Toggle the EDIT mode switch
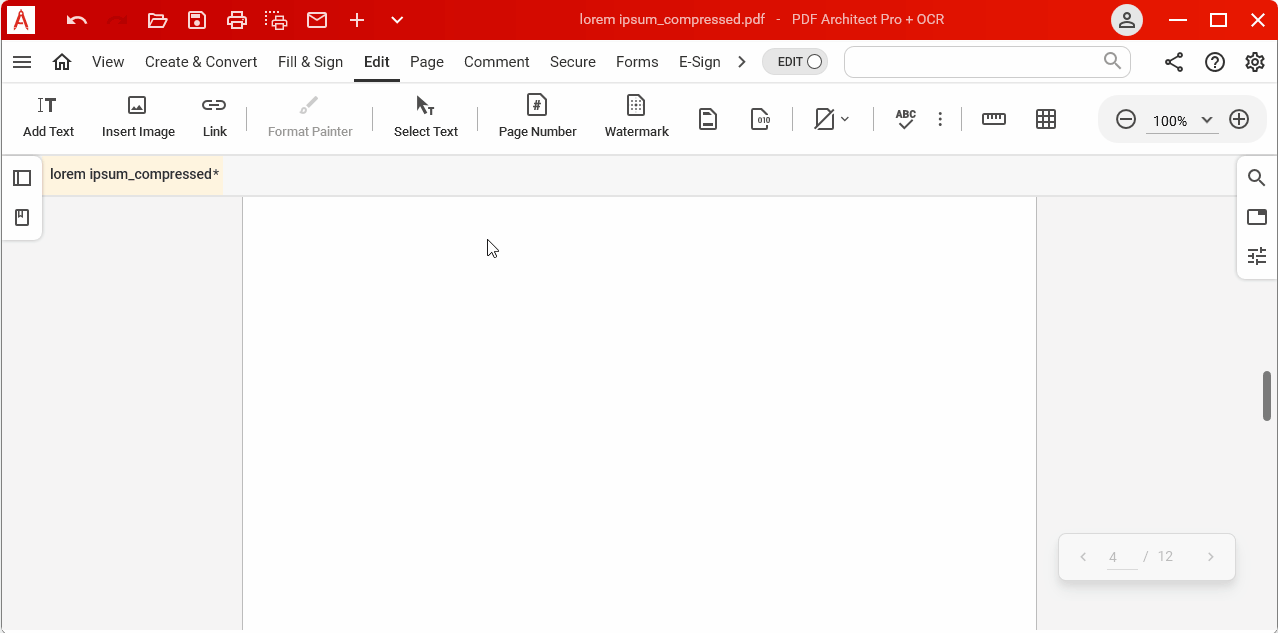This screenshot has width=1278, height=633. 795,62
